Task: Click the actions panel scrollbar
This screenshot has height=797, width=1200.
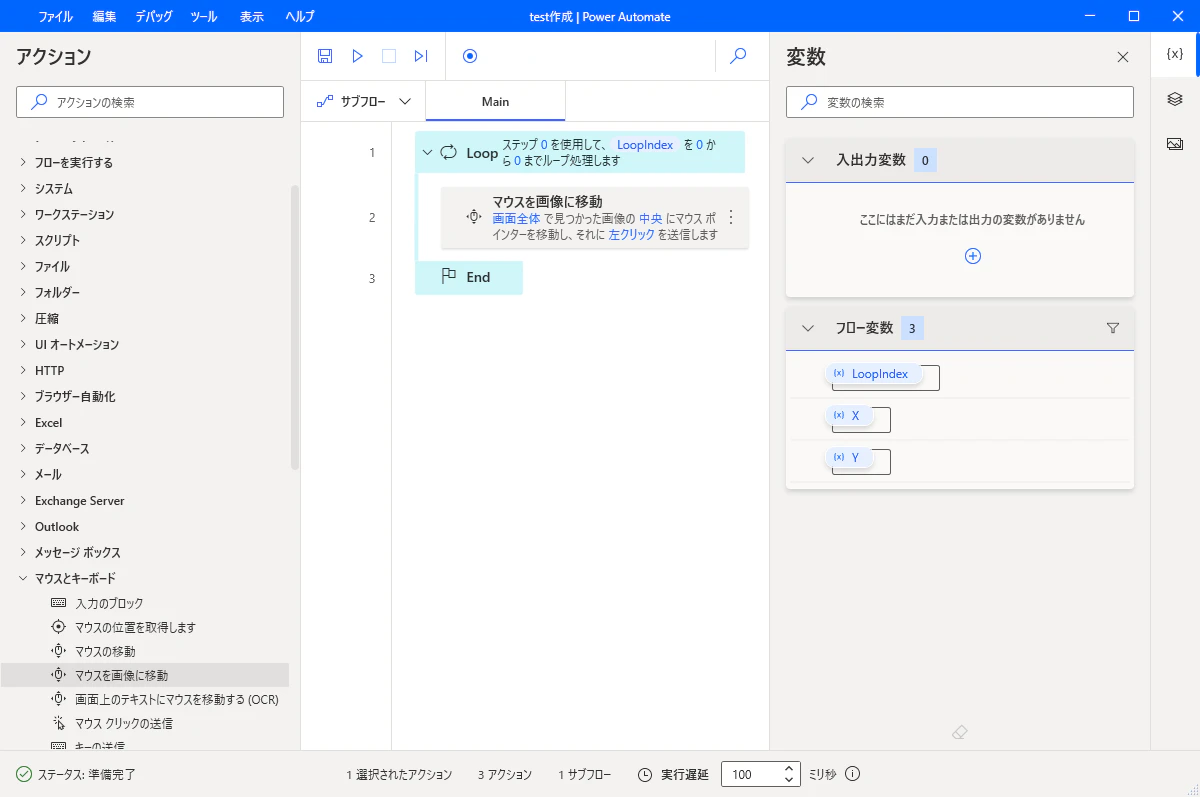Action: tap(294, 327)
